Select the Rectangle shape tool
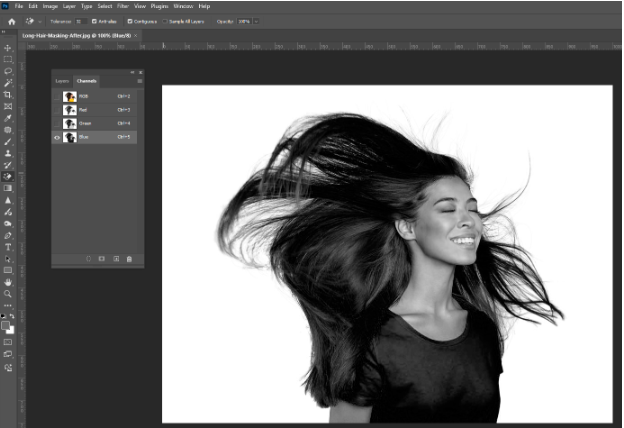Viewport: 624px width, 428px height. click(8, 270)
